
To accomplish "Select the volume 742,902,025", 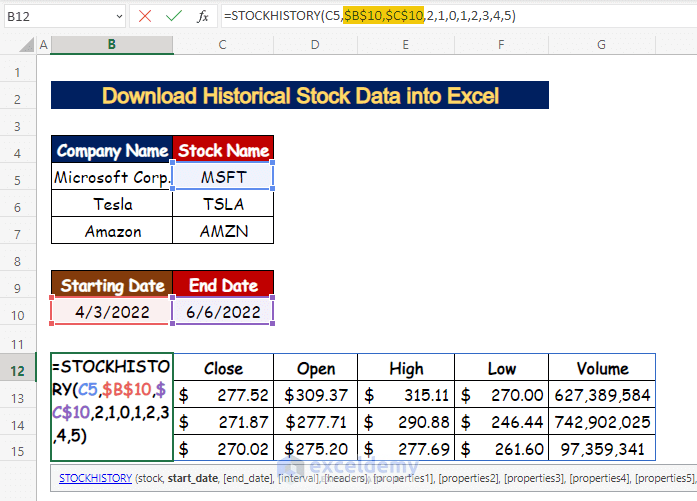I will pos(602,422).
